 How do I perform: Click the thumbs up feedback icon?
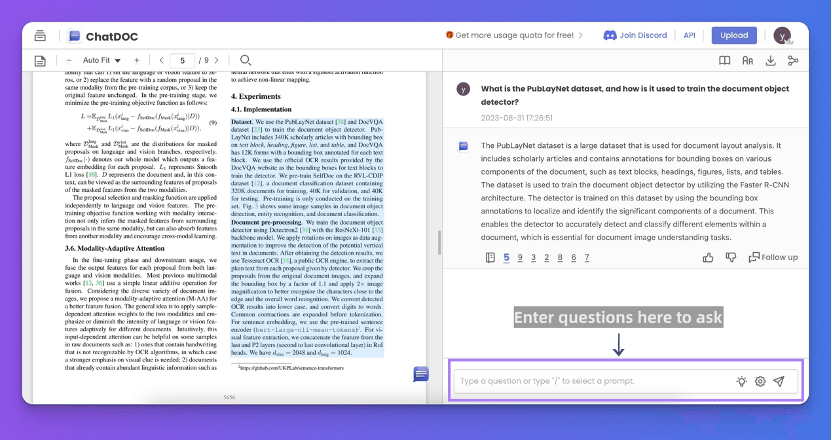click(709, 257)
